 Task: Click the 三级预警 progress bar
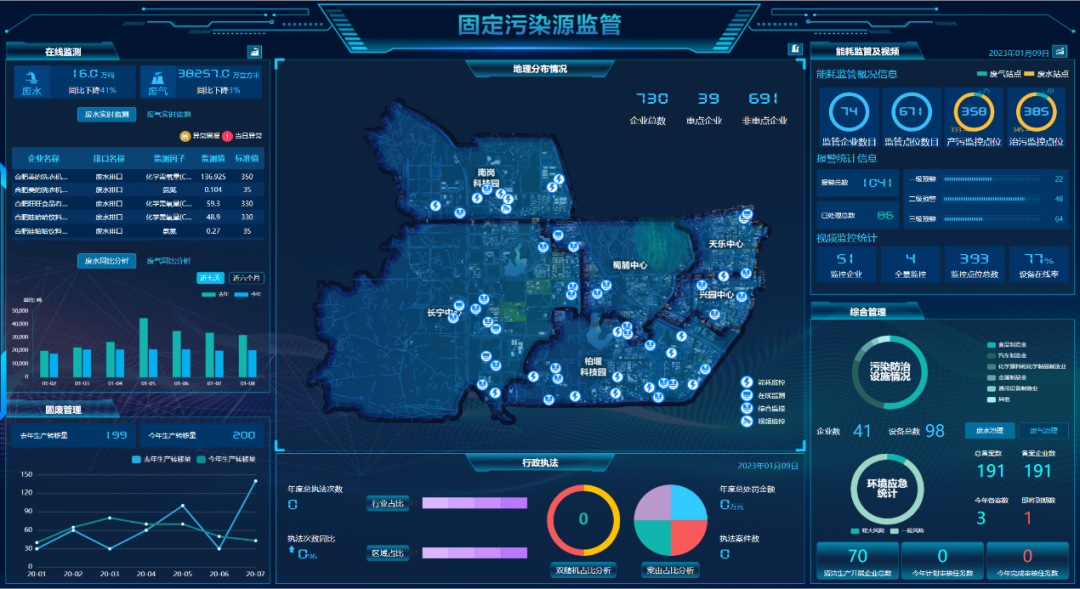(992, 219)
